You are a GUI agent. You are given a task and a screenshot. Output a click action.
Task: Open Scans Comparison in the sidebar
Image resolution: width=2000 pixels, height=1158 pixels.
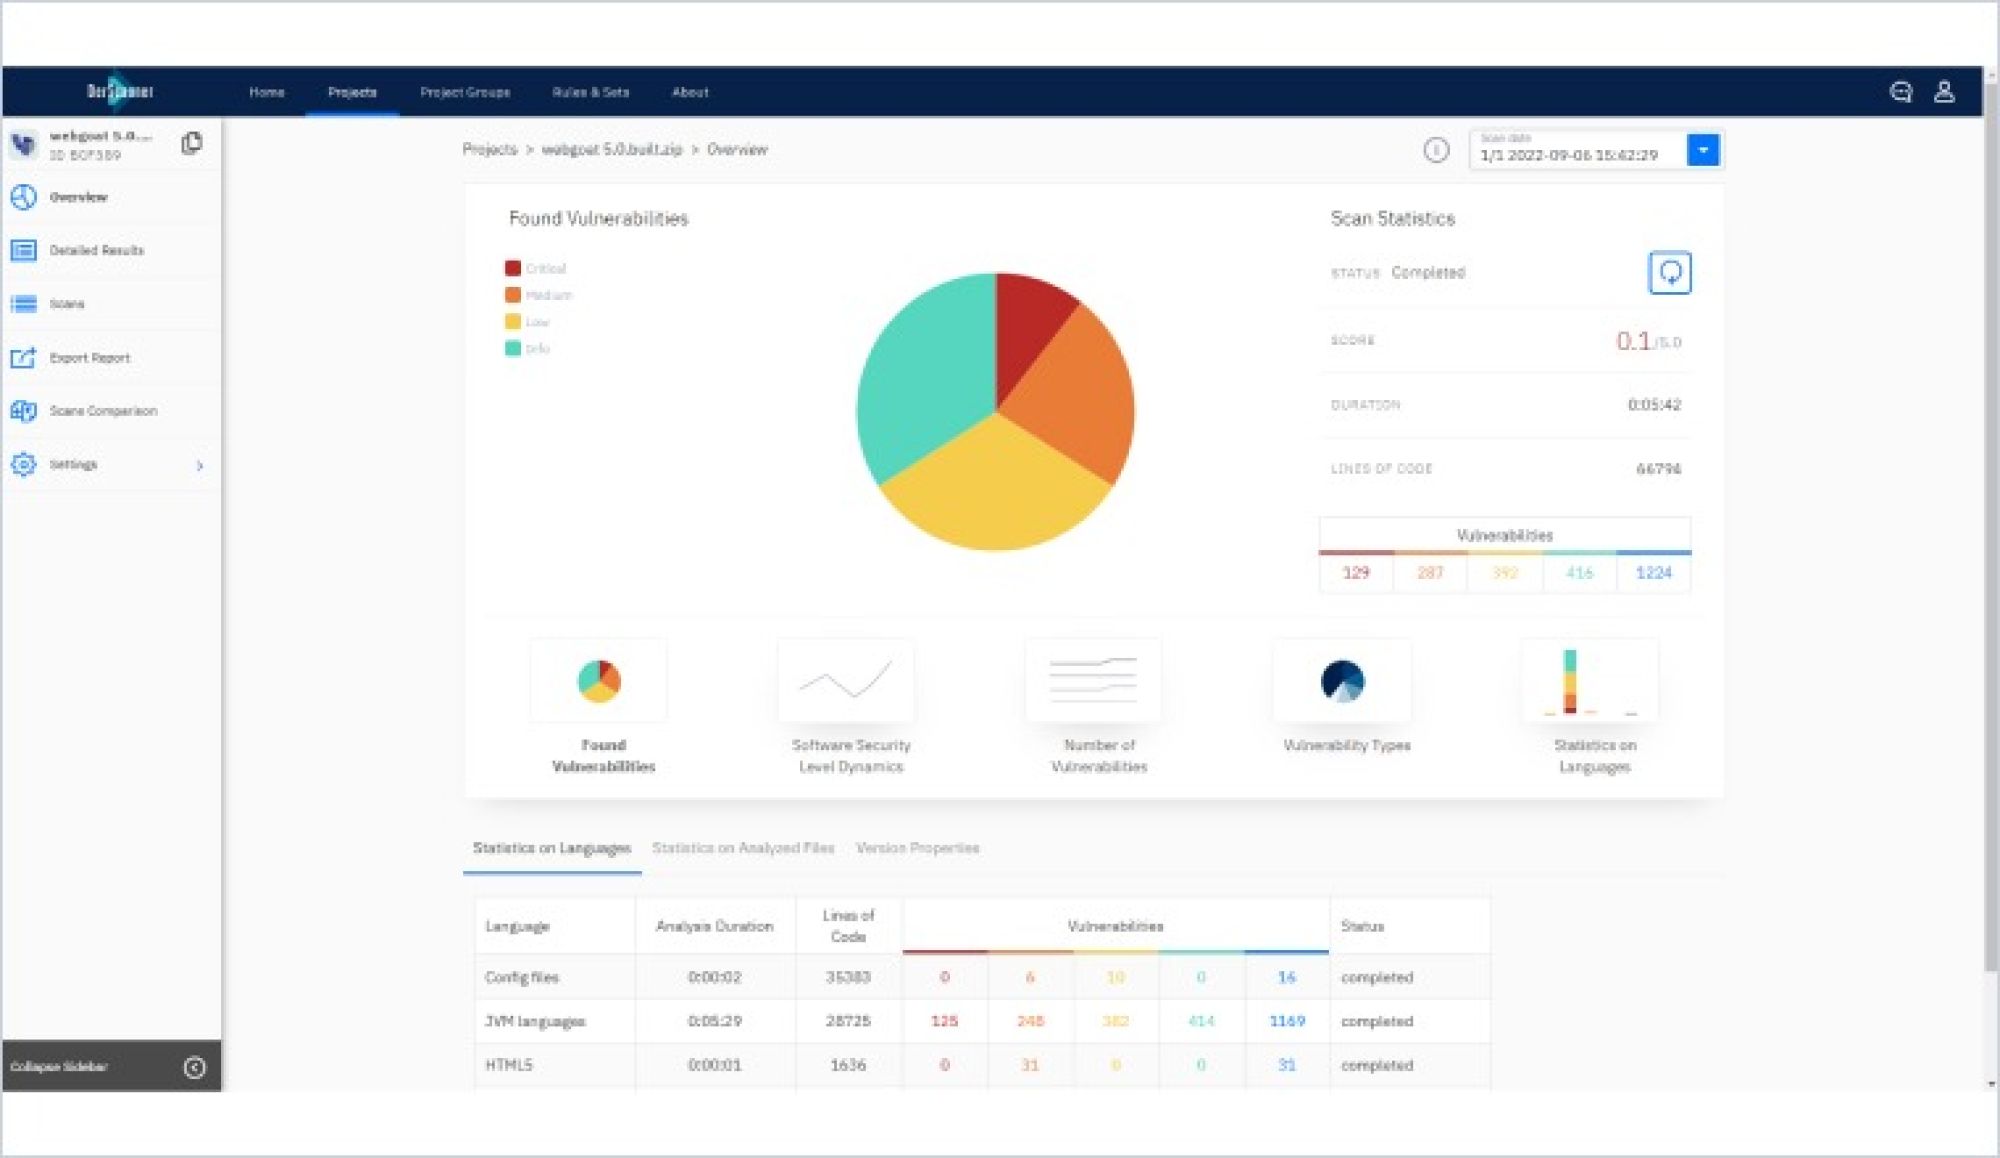pyautogui.click(x=102, y=411)
